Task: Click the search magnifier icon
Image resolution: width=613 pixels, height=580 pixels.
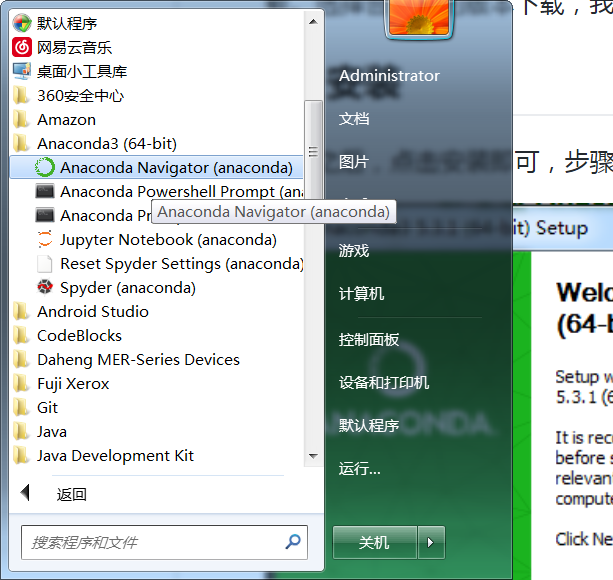Action: coord(293,542)
